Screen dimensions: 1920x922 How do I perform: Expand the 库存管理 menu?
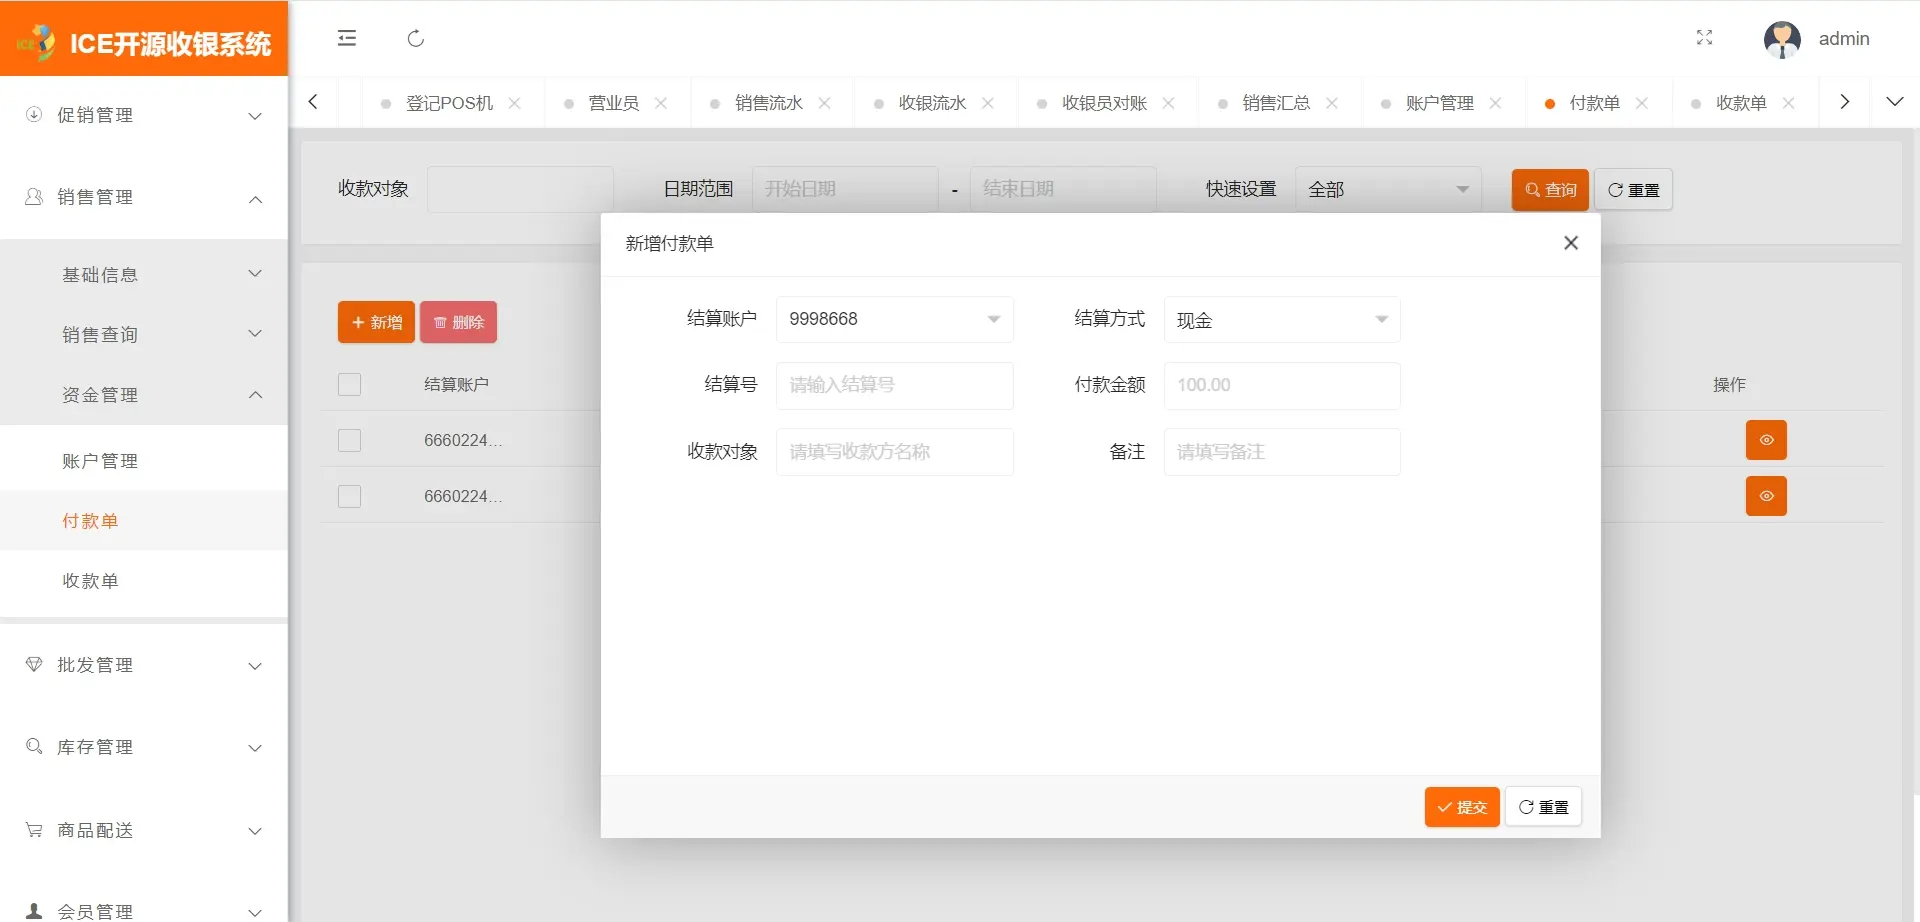(144, 747)
